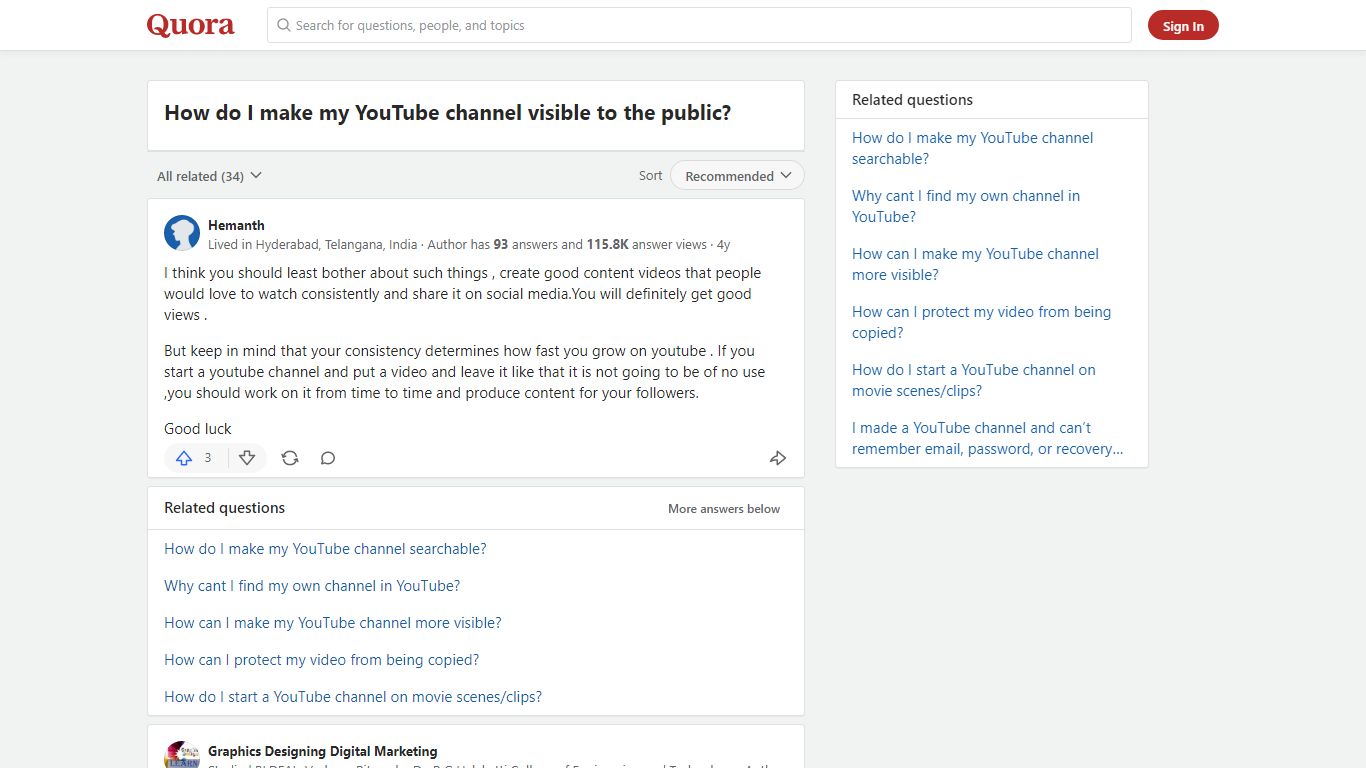This screenshot has height=768, width=1366.
Task: Click the Quora logo
Action: point(190,25)
